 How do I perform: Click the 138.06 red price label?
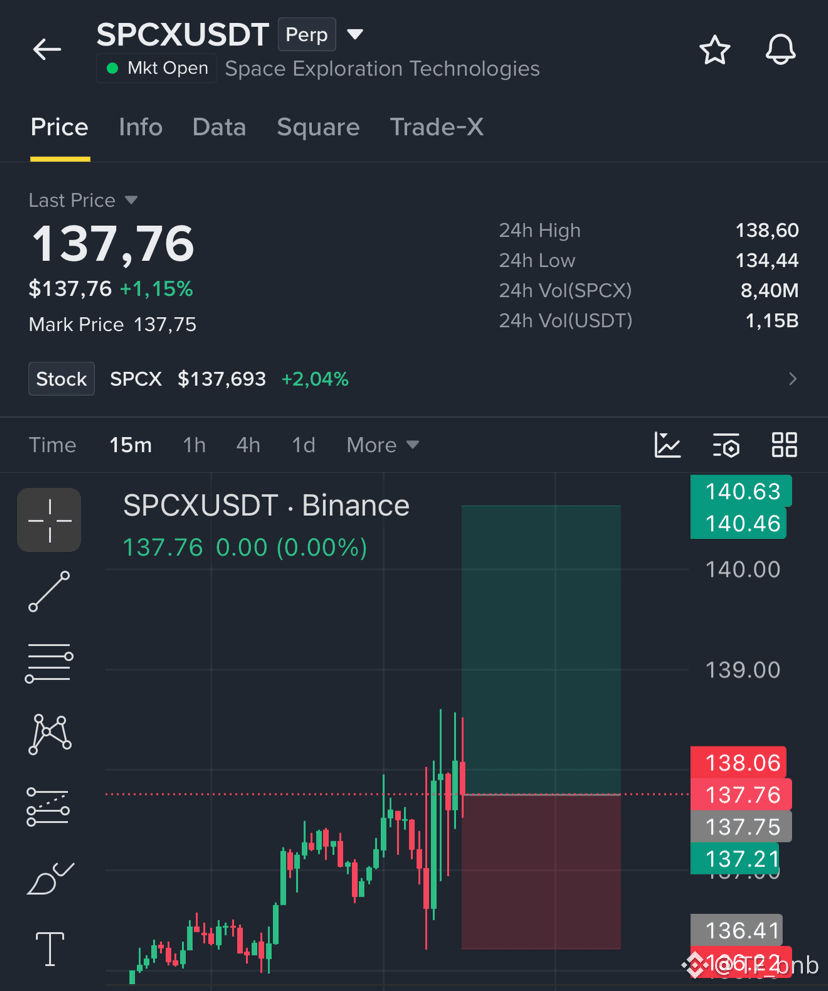(738, 763)
